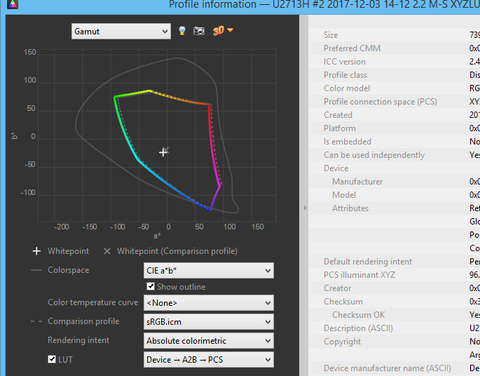
Task: Open the orange 3D view icon
Action: pyautogui.click(x=218, y=31)
